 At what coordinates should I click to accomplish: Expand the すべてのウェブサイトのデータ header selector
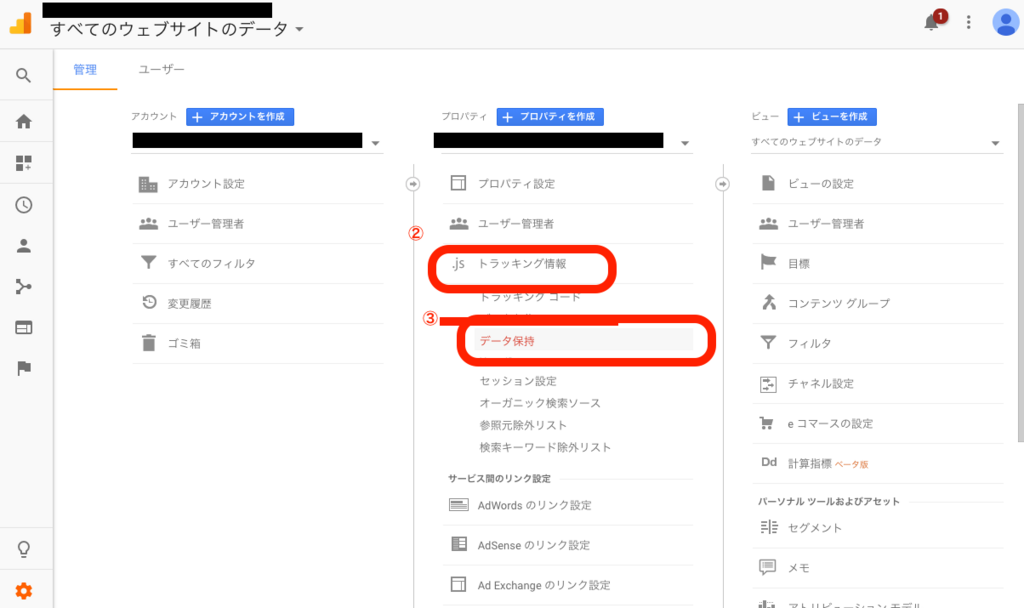click(x=177, y=29)
